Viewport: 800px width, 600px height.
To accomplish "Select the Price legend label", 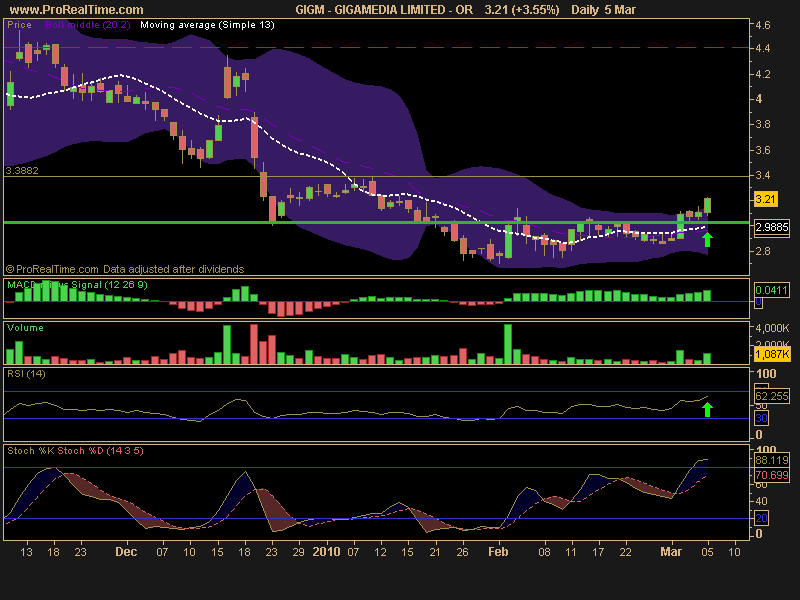I will [19, 24].
